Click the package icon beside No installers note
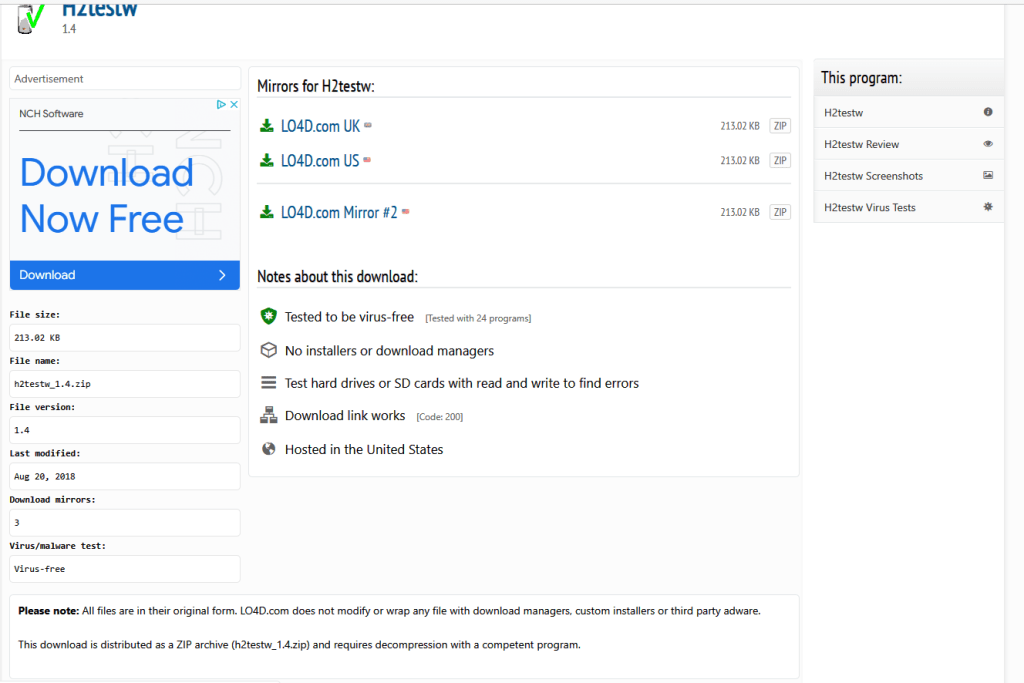Image resolution: width=1024 pixels, height=683 pixels. tap(268, 350)
